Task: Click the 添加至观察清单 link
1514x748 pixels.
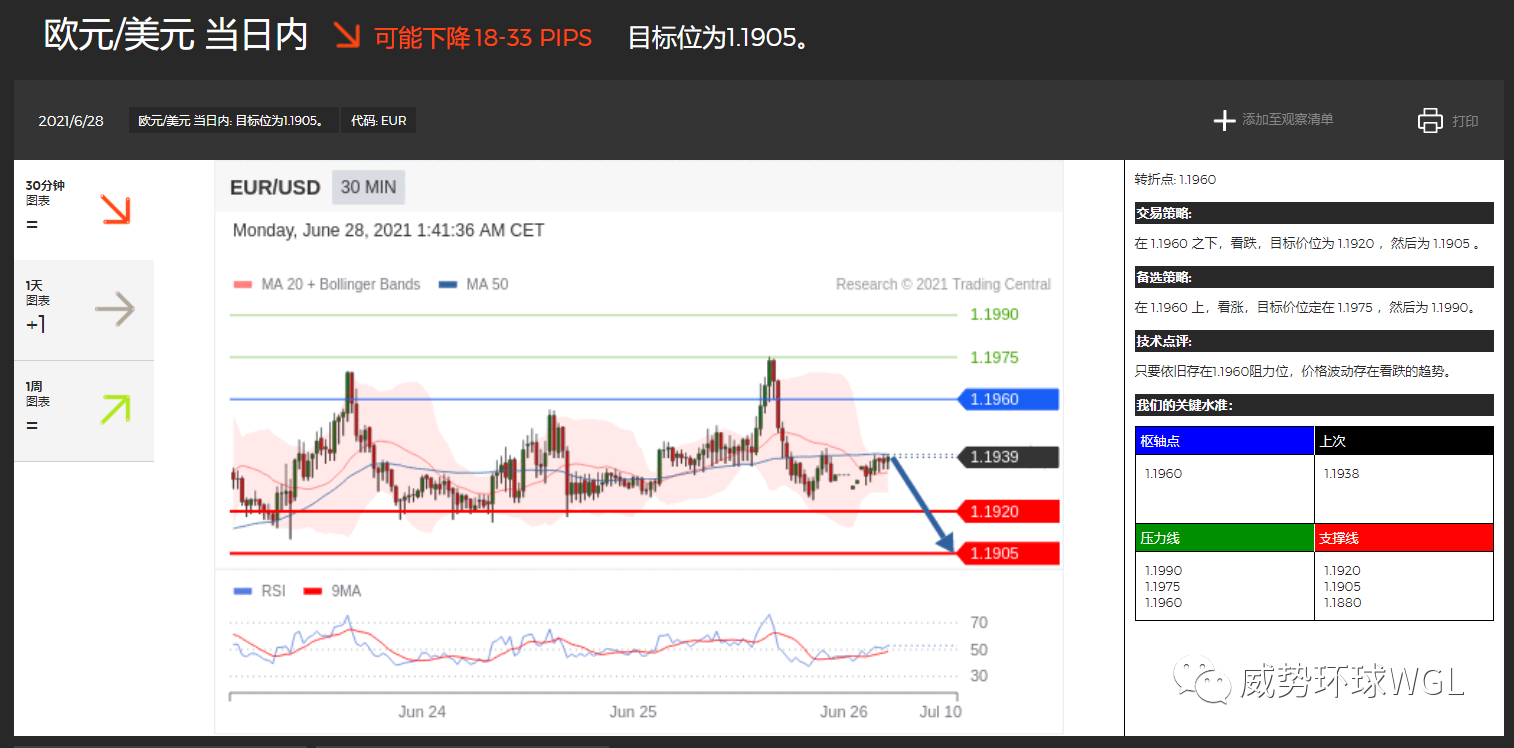Action: [1286, 120]
